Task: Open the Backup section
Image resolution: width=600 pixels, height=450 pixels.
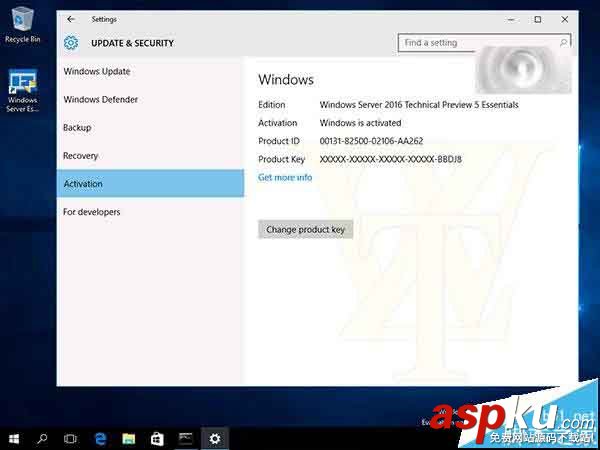Action: tap(150, 127)
